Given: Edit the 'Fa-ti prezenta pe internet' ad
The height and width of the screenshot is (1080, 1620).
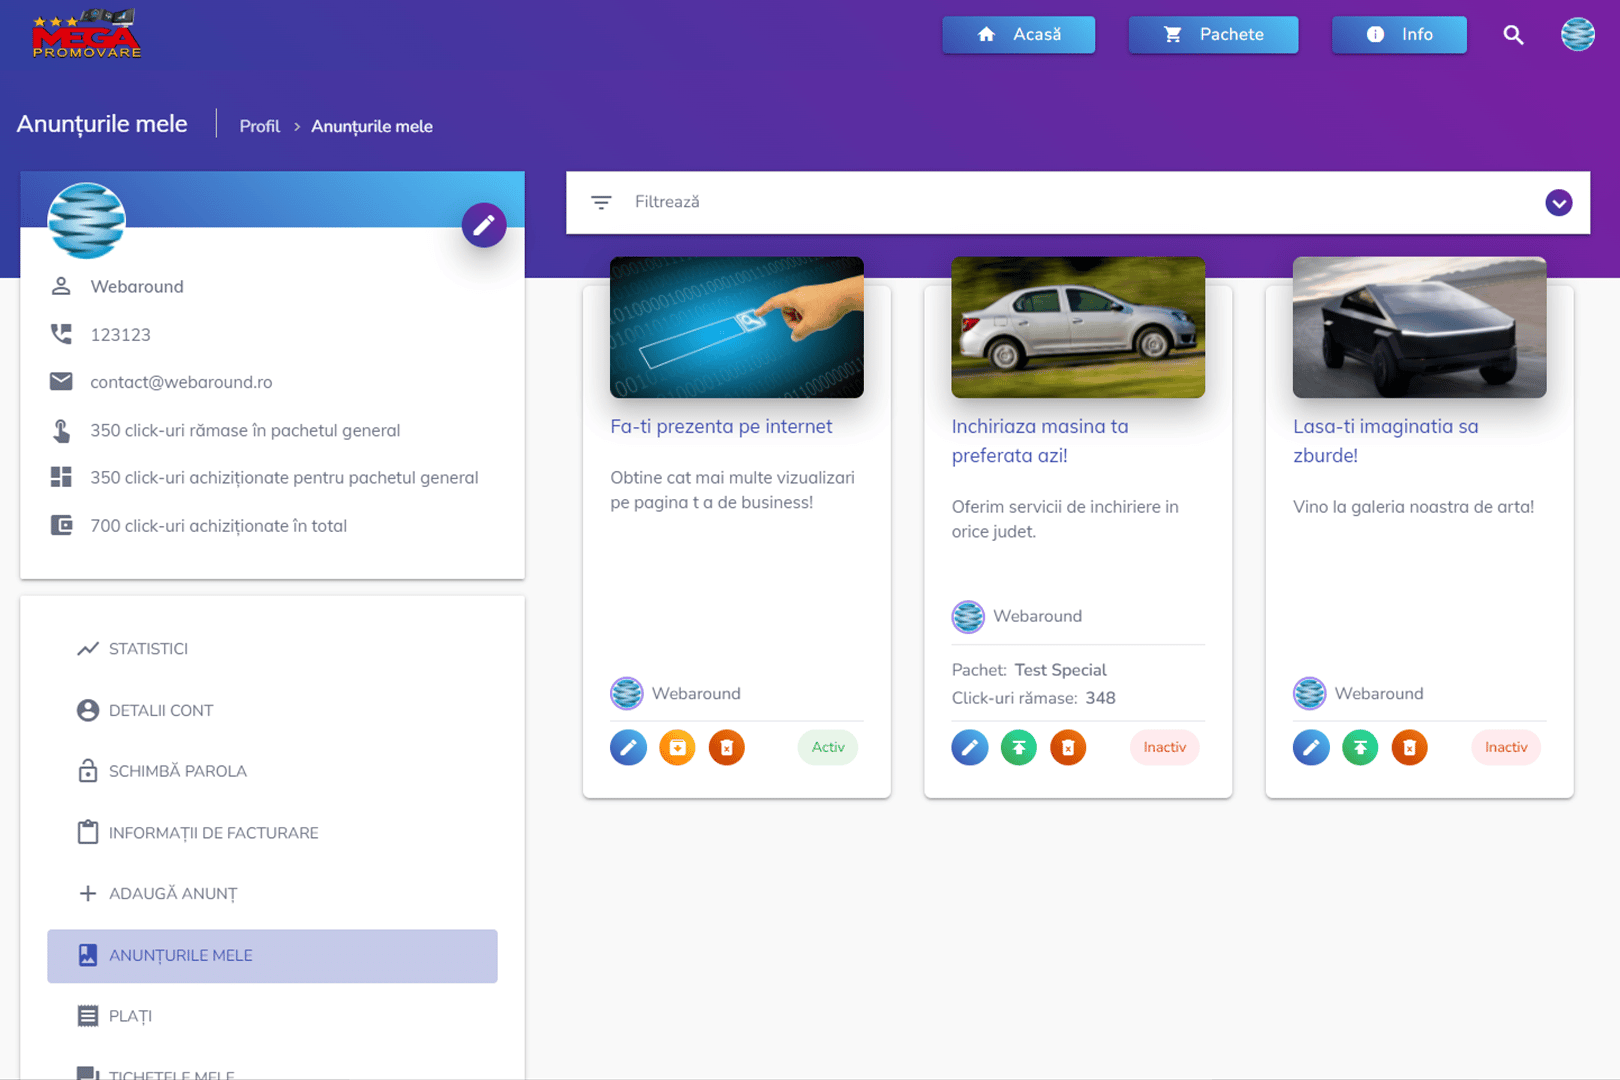Looking at the screenshot, I should pyautogui.click(x=628, y=747).
